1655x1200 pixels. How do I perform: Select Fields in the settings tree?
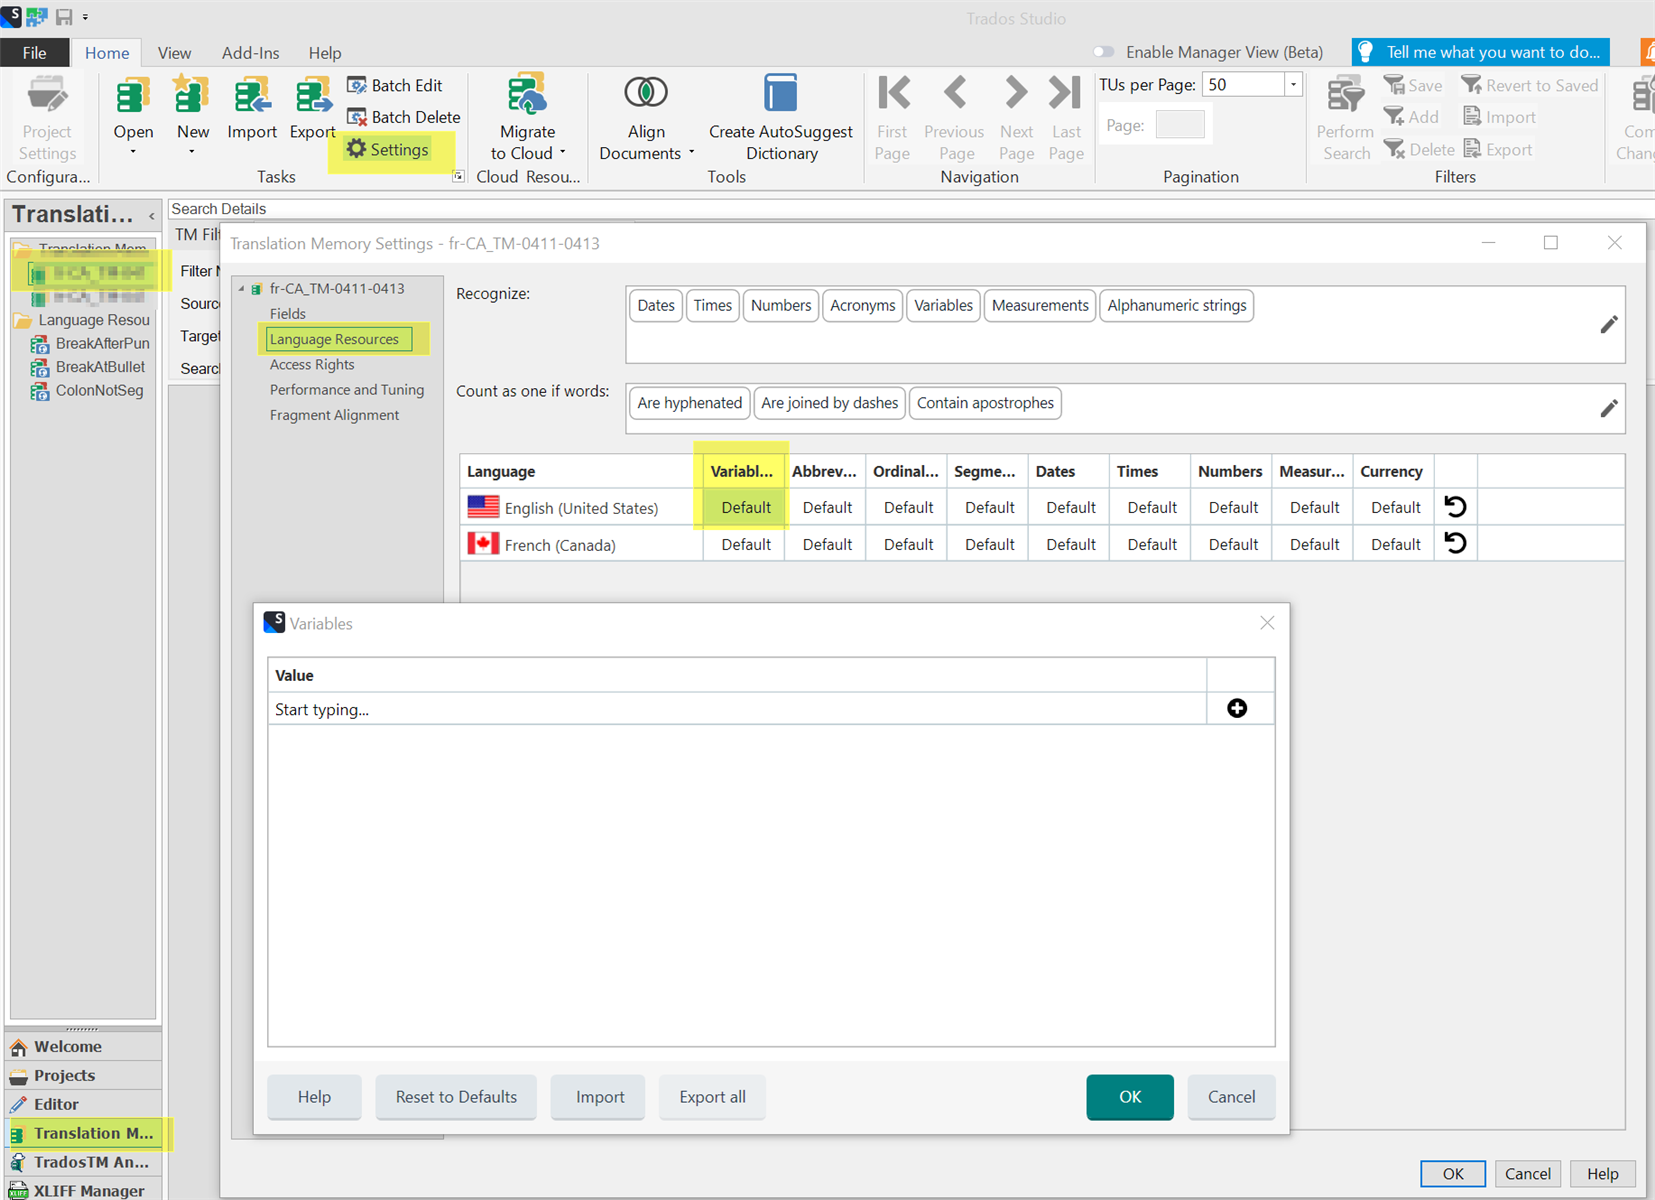click(287, 313)
